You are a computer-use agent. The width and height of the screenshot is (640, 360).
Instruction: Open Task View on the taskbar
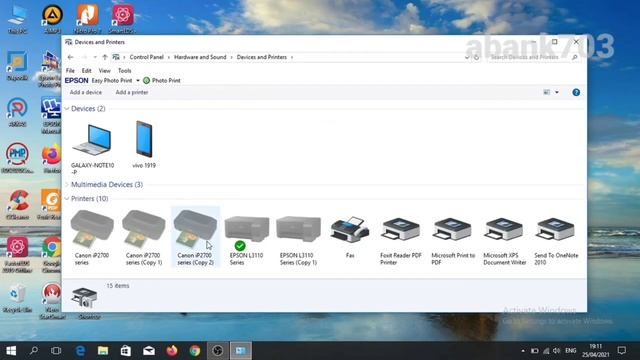(56, 351)
